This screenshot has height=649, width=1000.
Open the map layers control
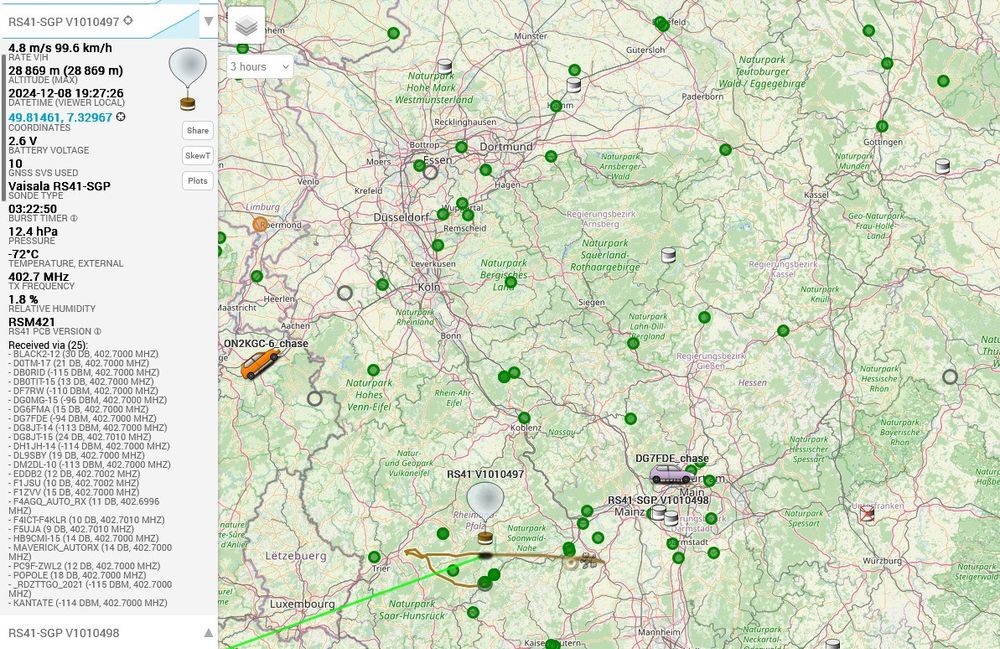(x=246, y=26)
